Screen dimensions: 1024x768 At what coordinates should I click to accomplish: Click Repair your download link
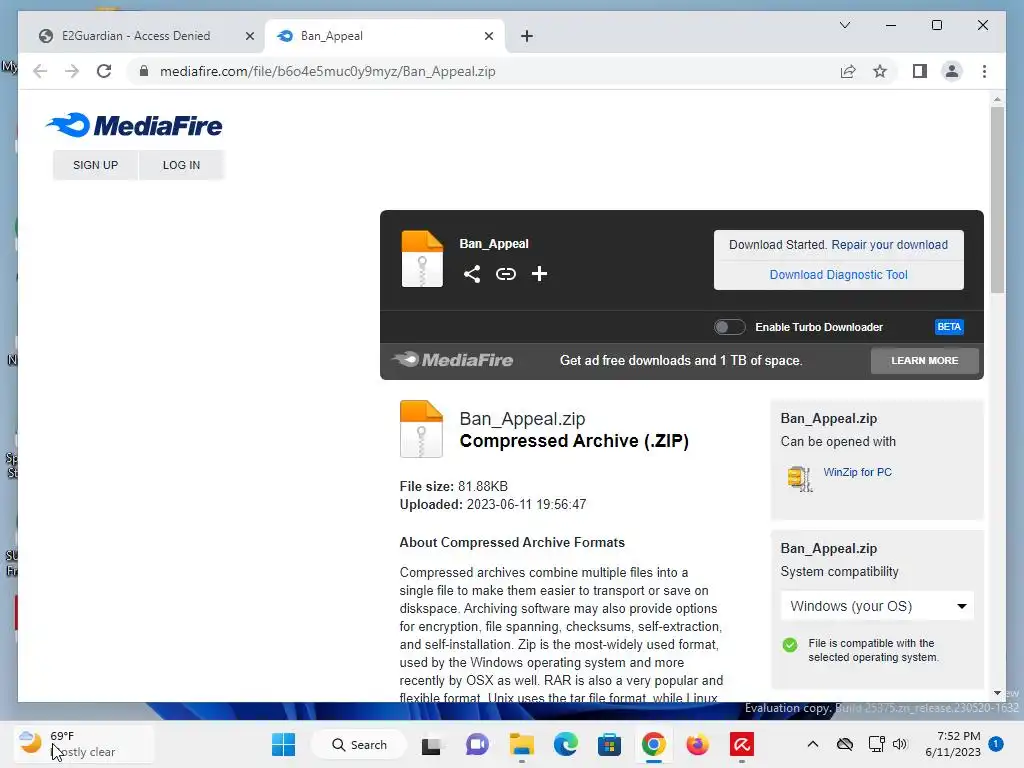(889, 245)
